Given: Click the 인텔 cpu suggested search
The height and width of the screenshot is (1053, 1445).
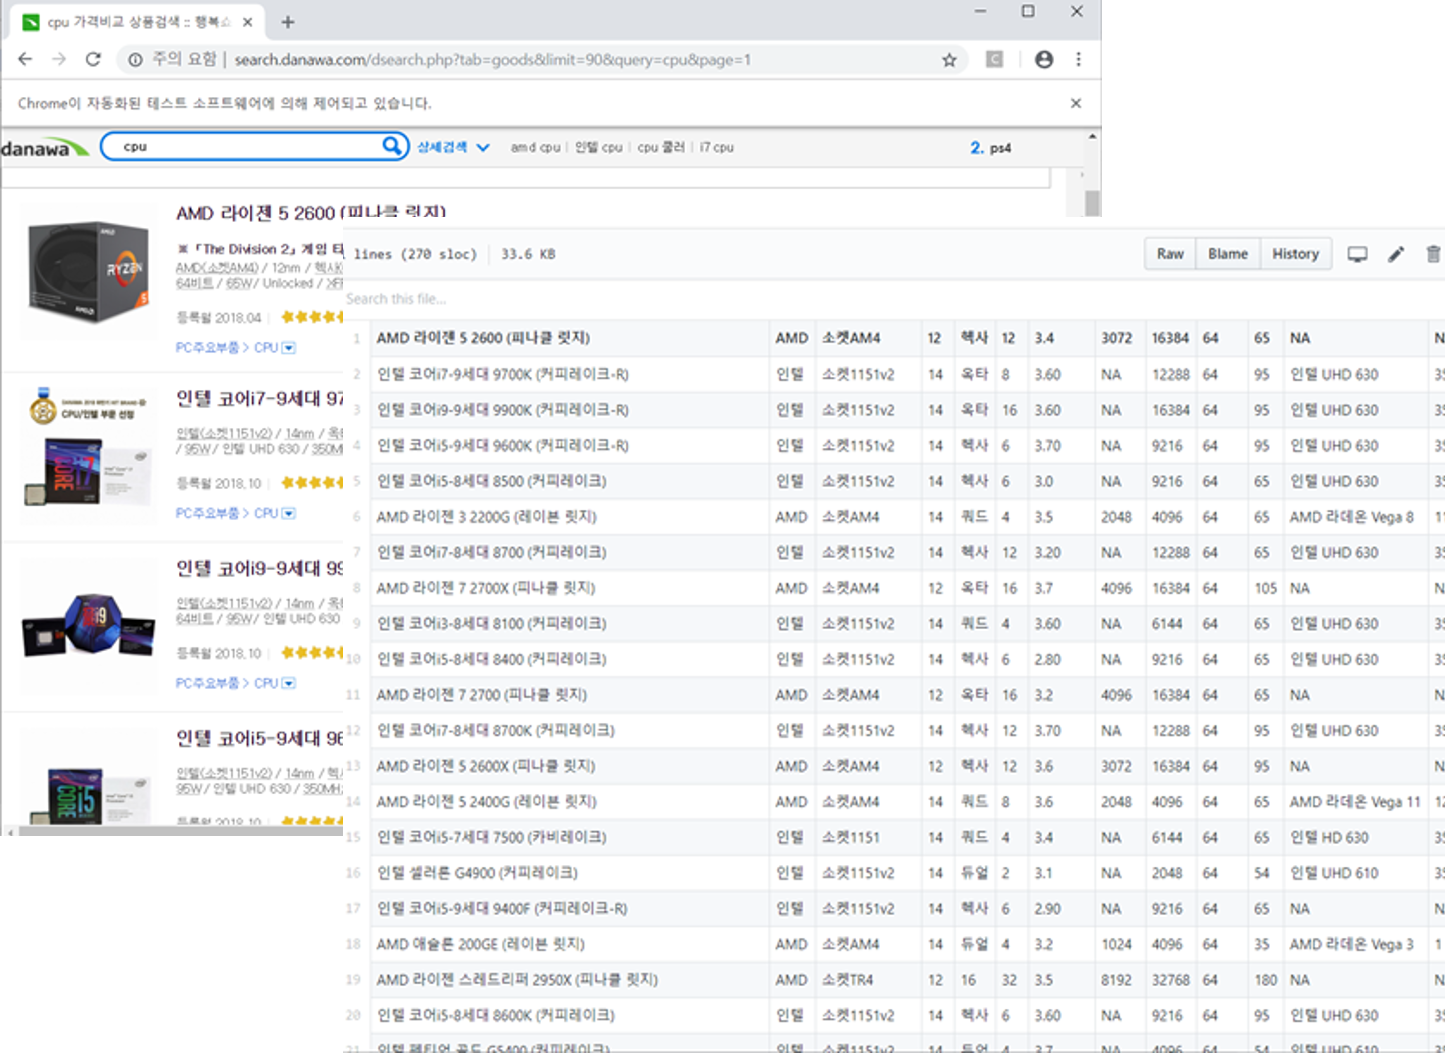Looking at the screenshot, I should click(598, 147).
